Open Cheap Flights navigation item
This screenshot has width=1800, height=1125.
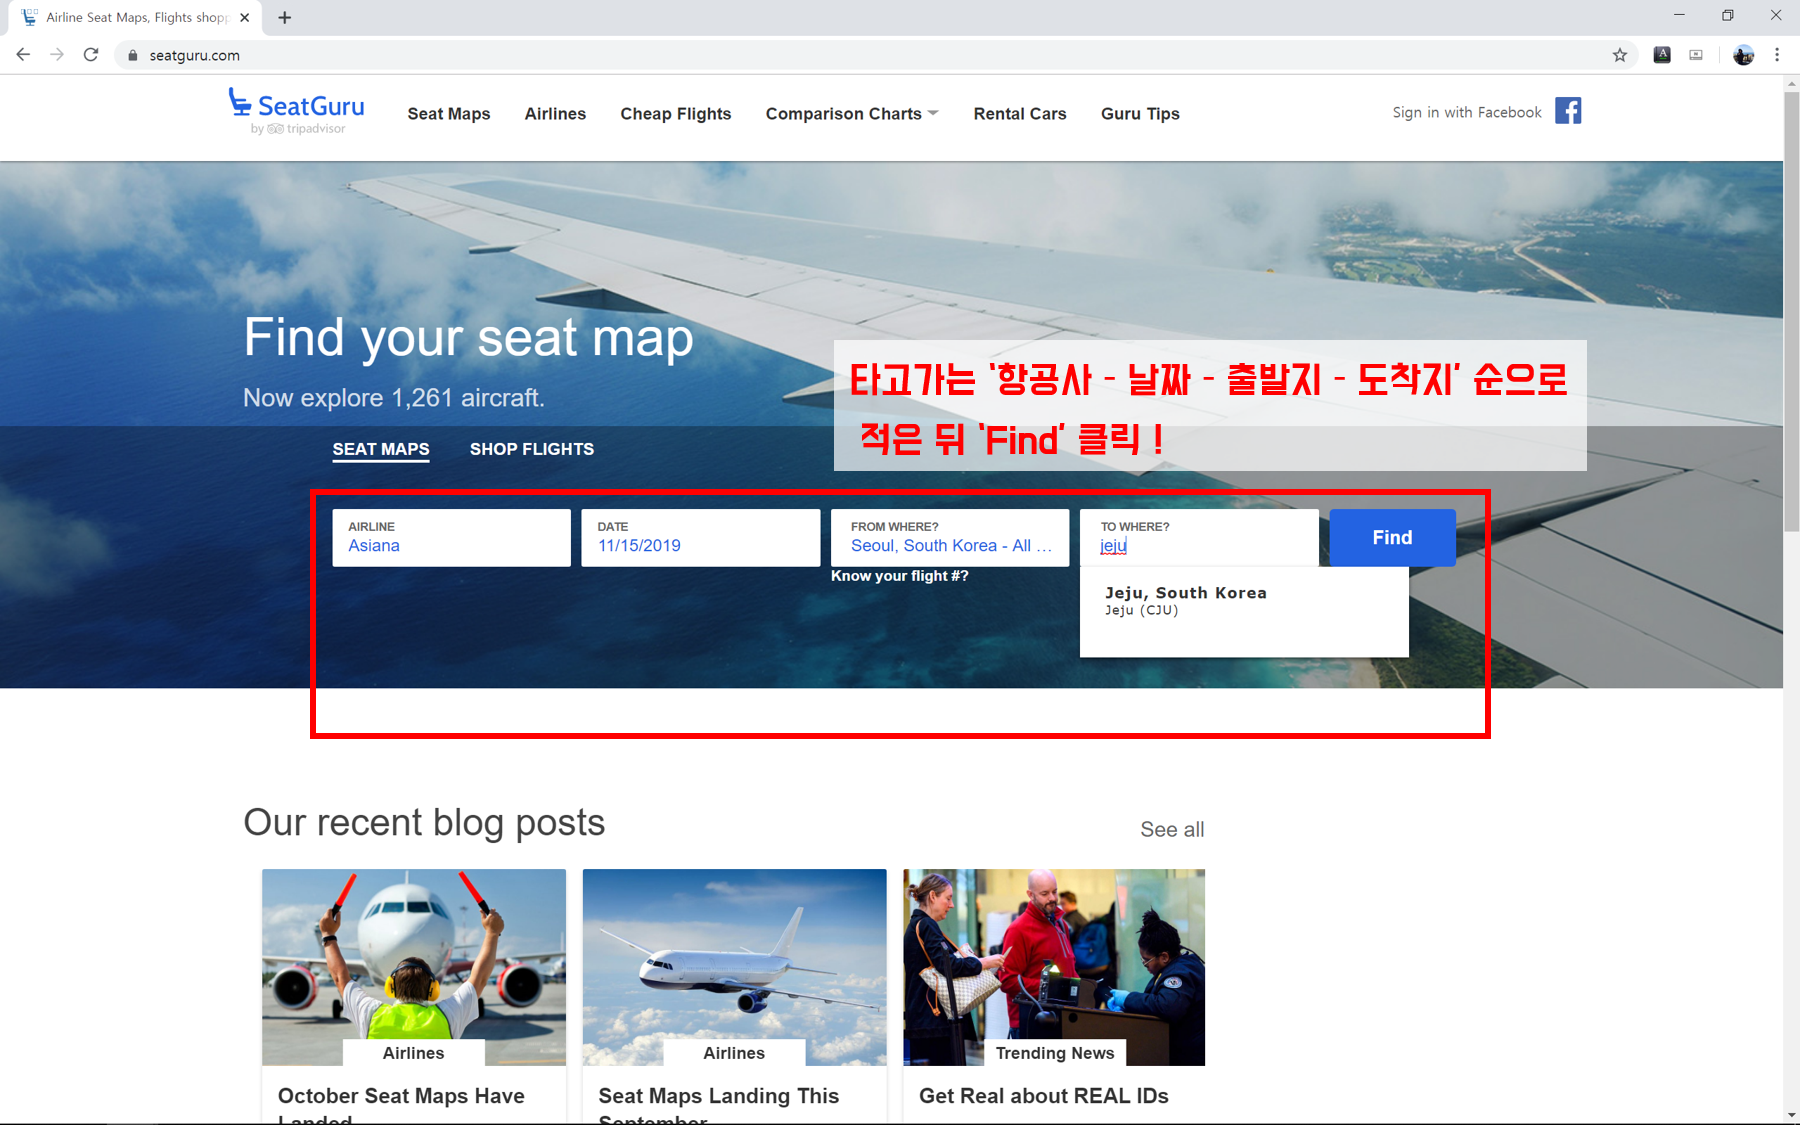[676, 114]
